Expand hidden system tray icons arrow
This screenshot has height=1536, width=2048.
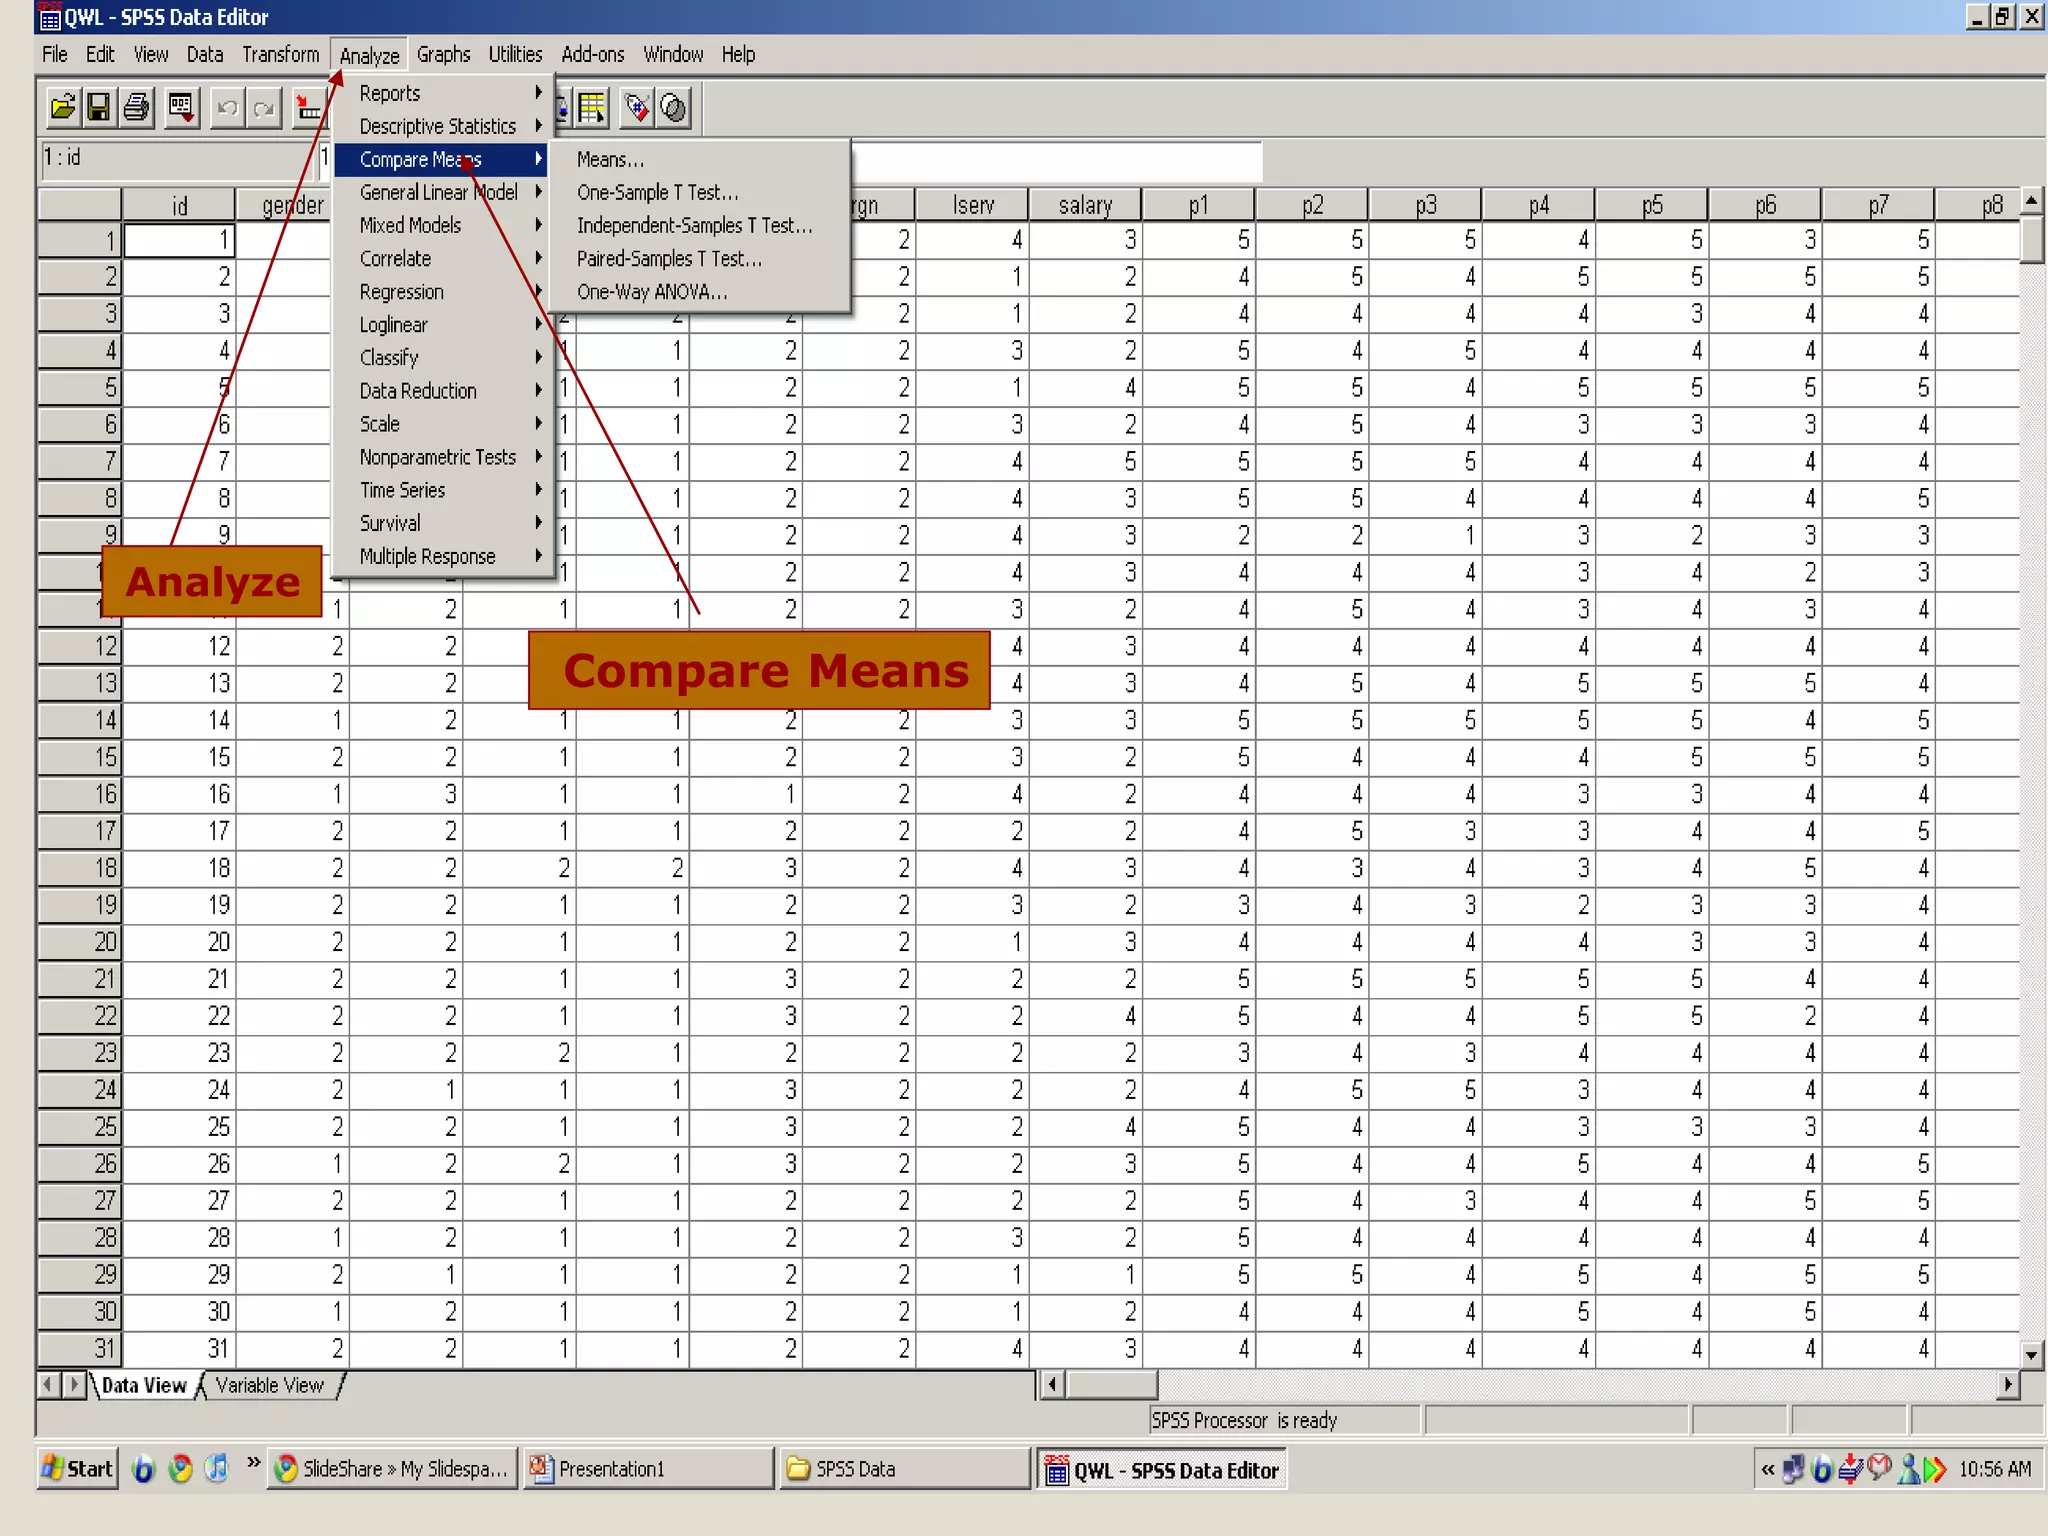[1767, 1469]
